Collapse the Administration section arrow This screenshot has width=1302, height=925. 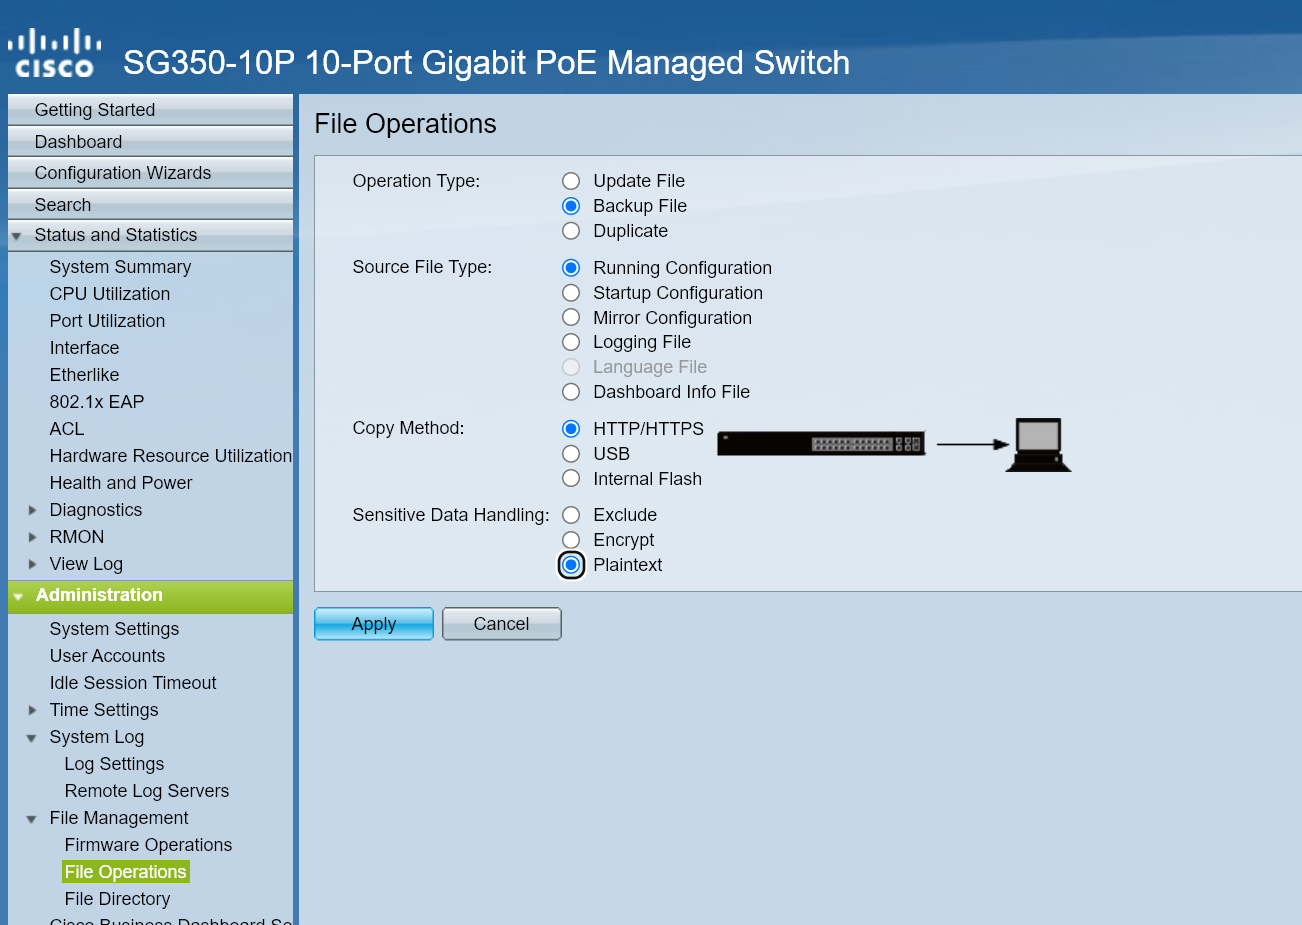point(18,597)
